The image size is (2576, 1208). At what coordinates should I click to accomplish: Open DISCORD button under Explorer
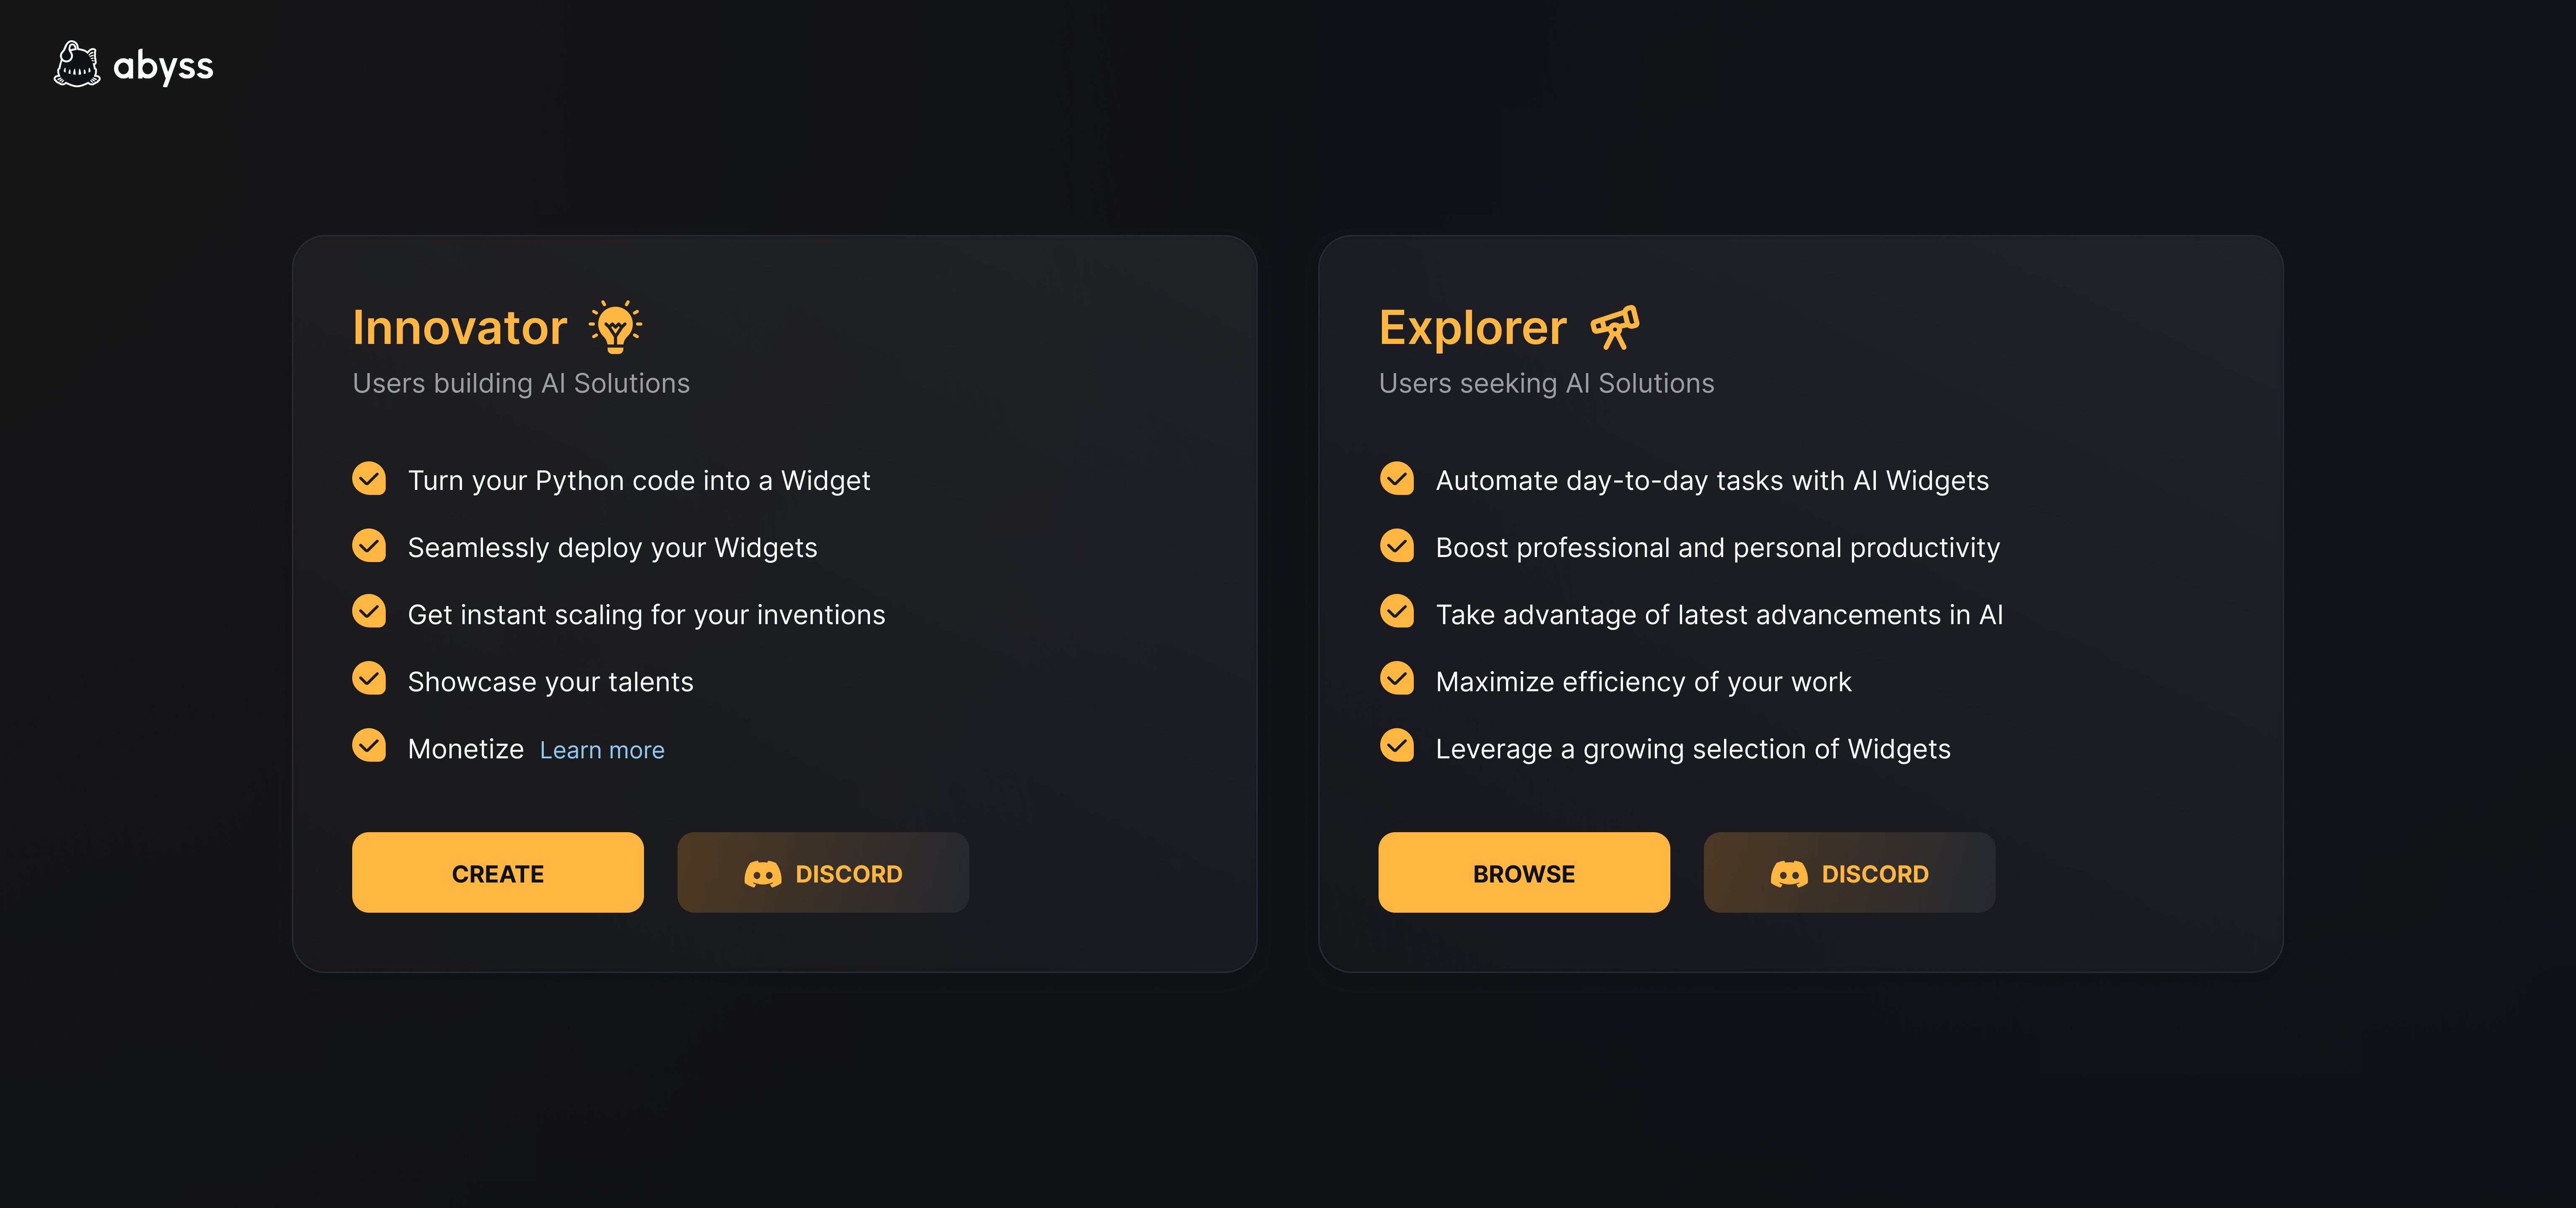(1849, 872)
